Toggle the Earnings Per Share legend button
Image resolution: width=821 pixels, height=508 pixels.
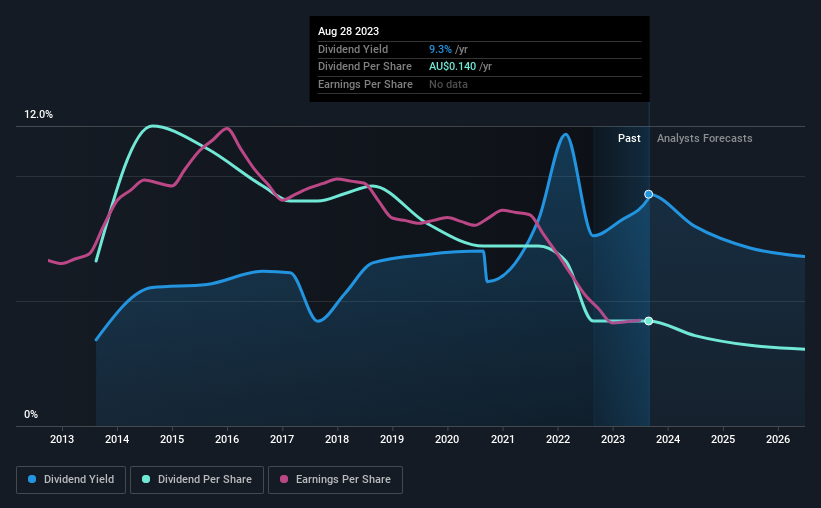pyautogui.click(x=335, y=480)
